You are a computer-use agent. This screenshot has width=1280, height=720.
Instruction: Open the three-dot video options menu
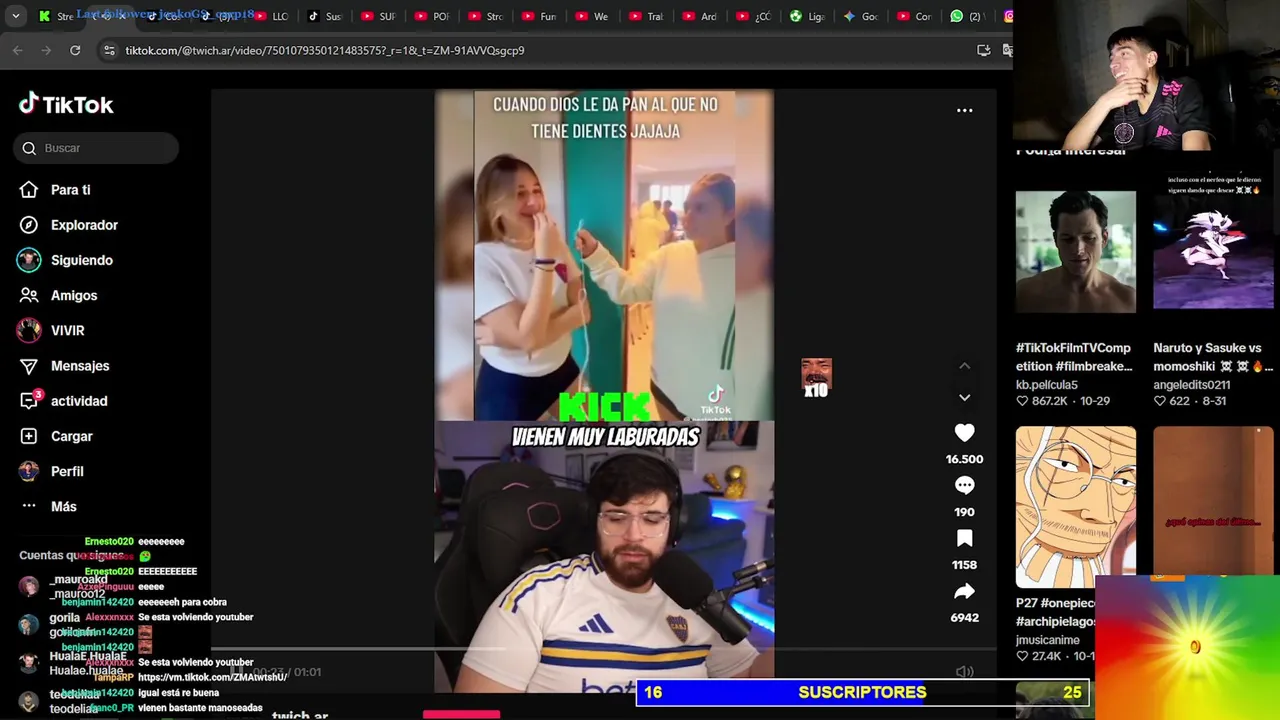coord(964,110)
